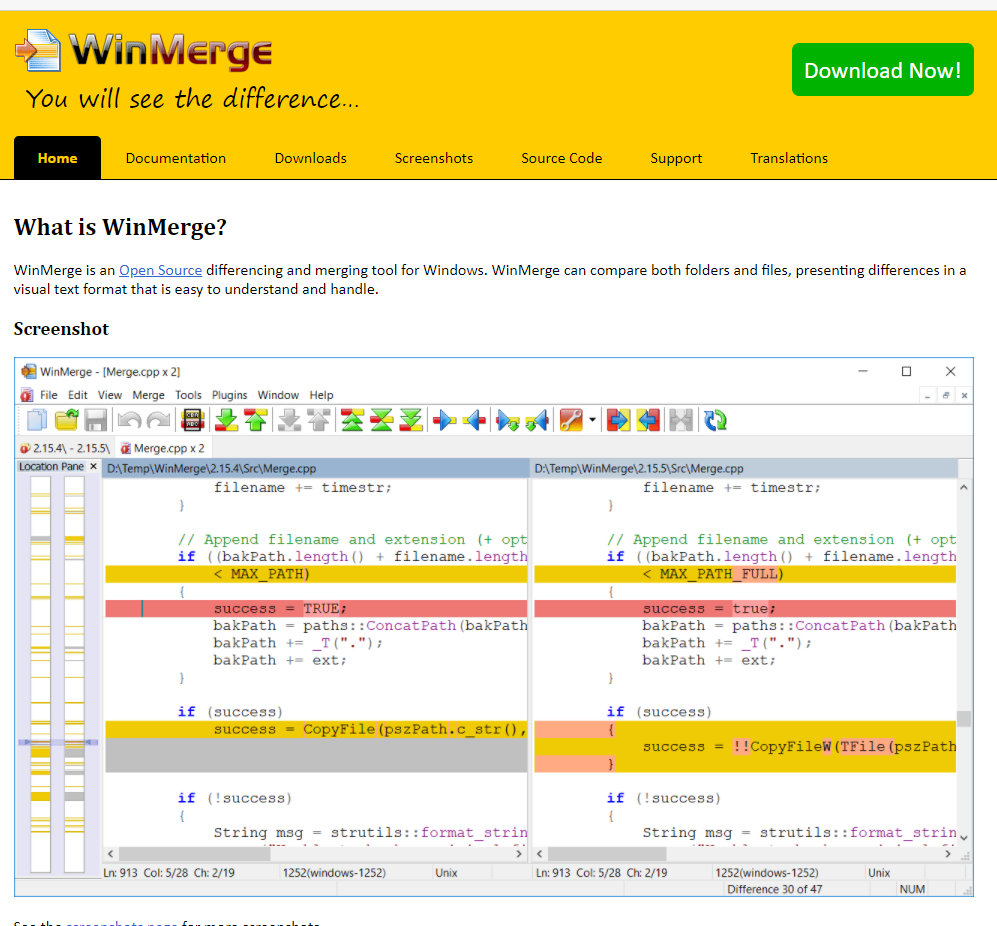Click the Open folder toolbar icon
Viewport: 997px width, 926px height.
66,420
